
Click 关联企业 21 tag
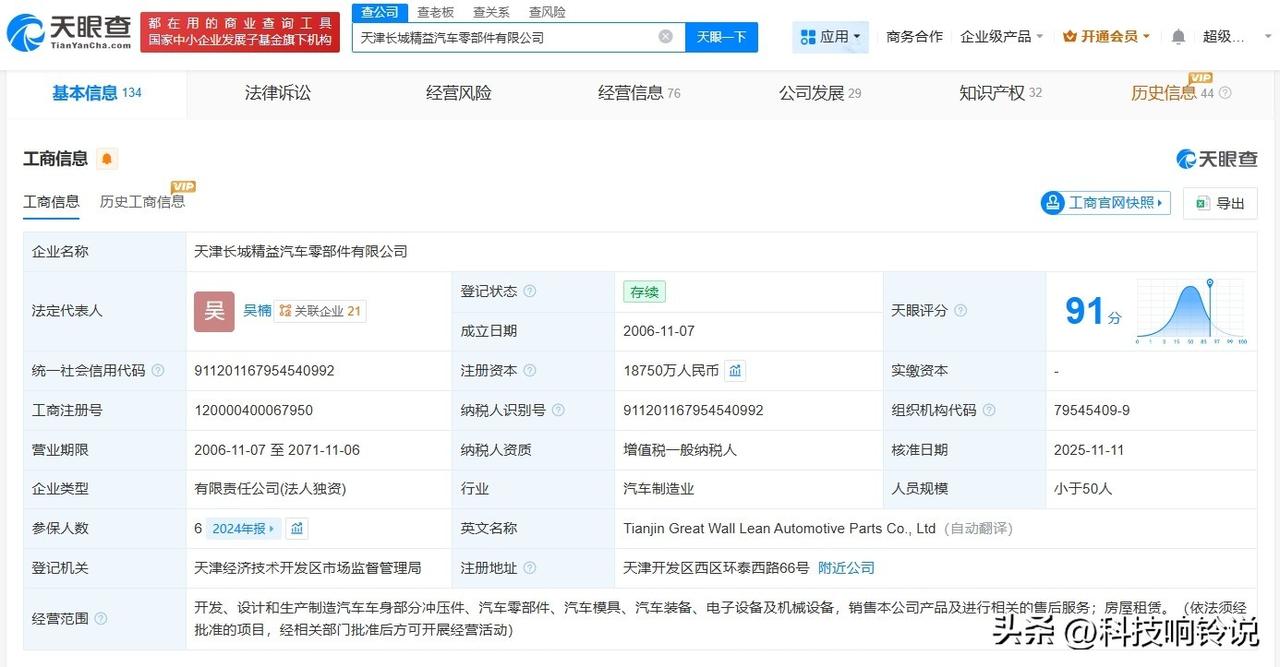pyautogui.click(x=320, y=311)
